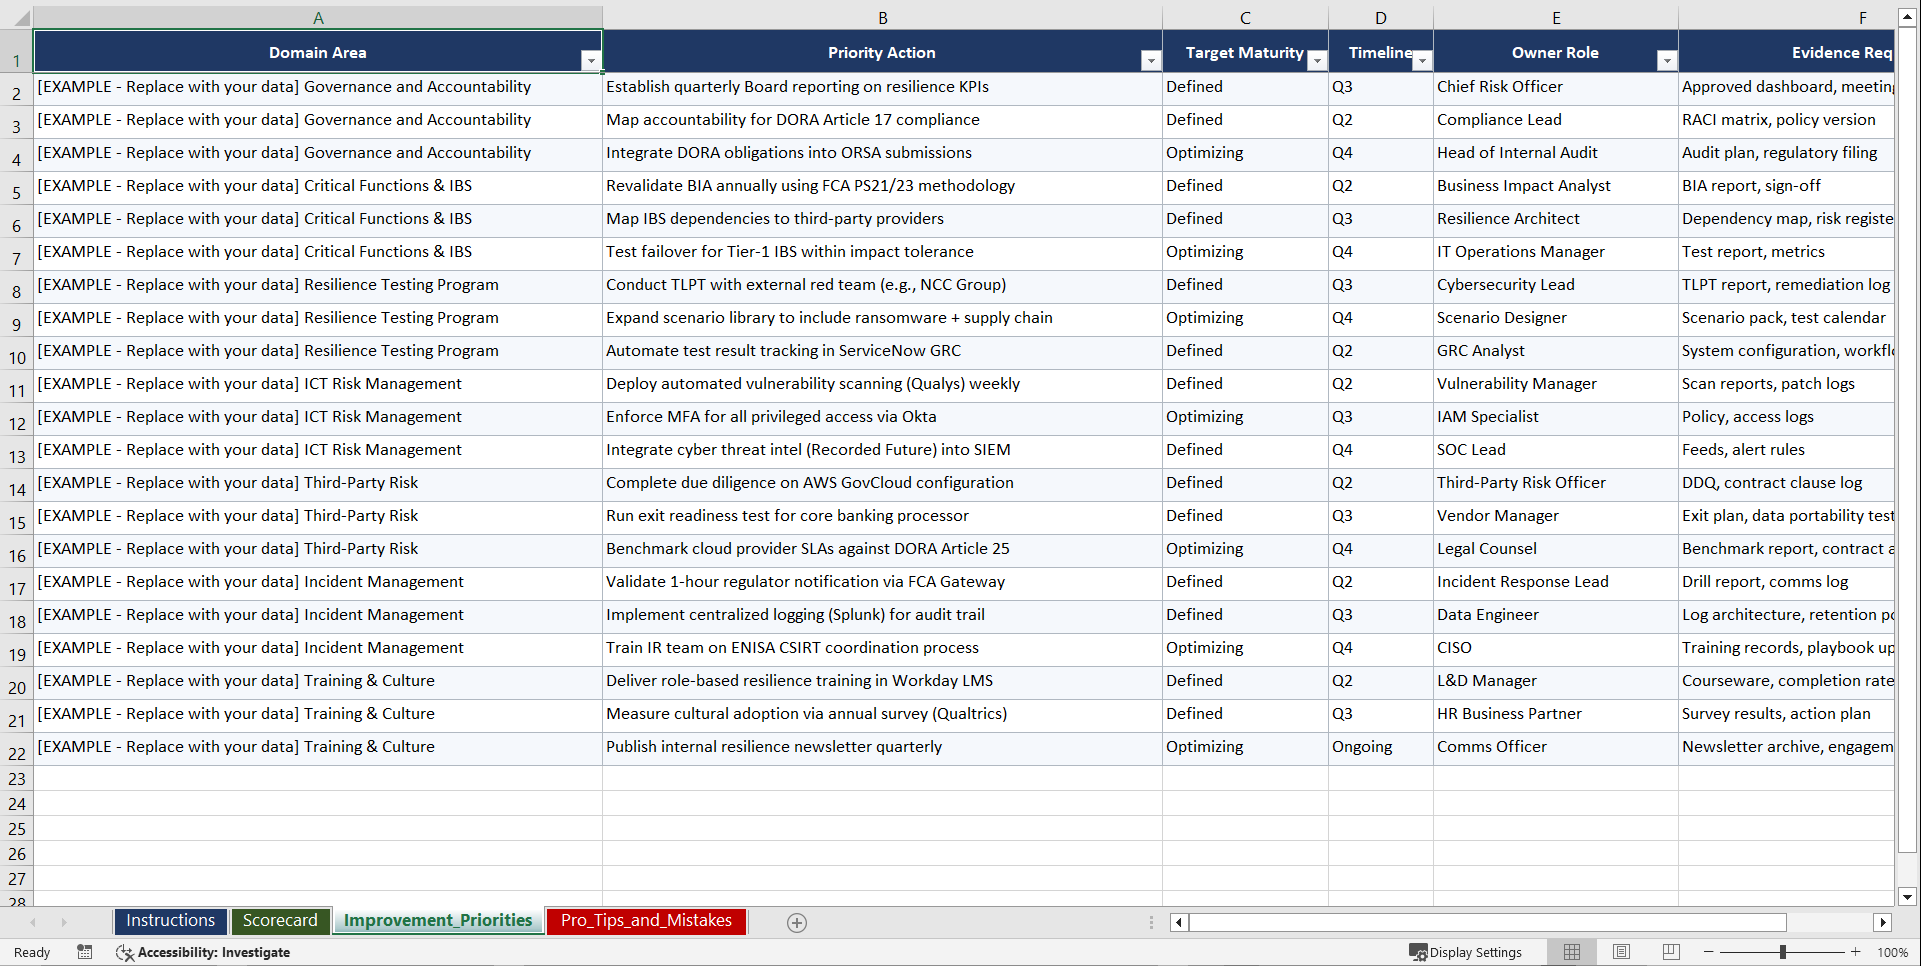Add a new worksheet with the plus icon

click(797, 922)
